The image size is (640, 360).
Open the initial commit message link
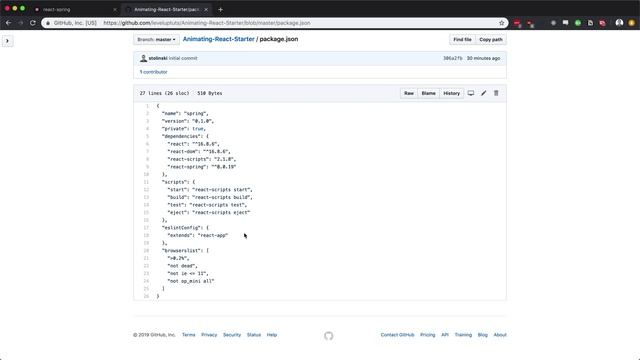pos(183,58)
